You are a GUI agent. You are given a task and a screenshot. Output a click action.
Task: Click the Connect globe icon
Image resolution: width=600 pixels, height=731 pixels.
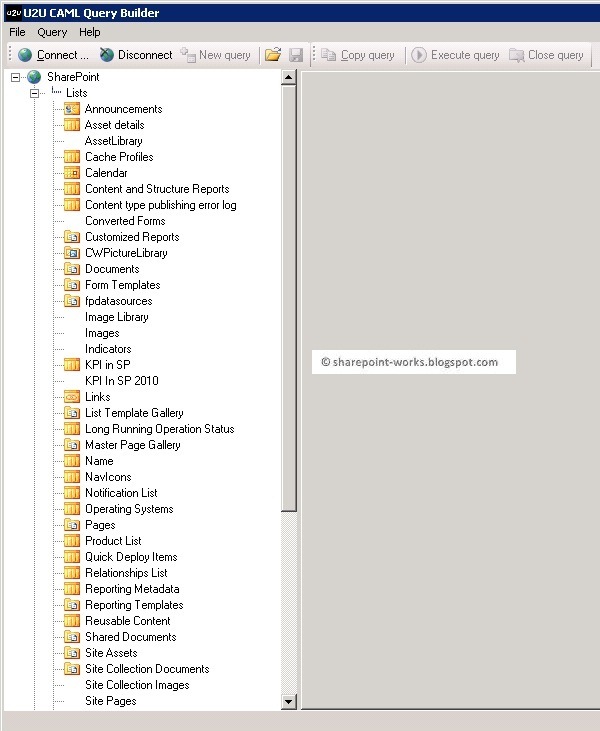[25, 55]
